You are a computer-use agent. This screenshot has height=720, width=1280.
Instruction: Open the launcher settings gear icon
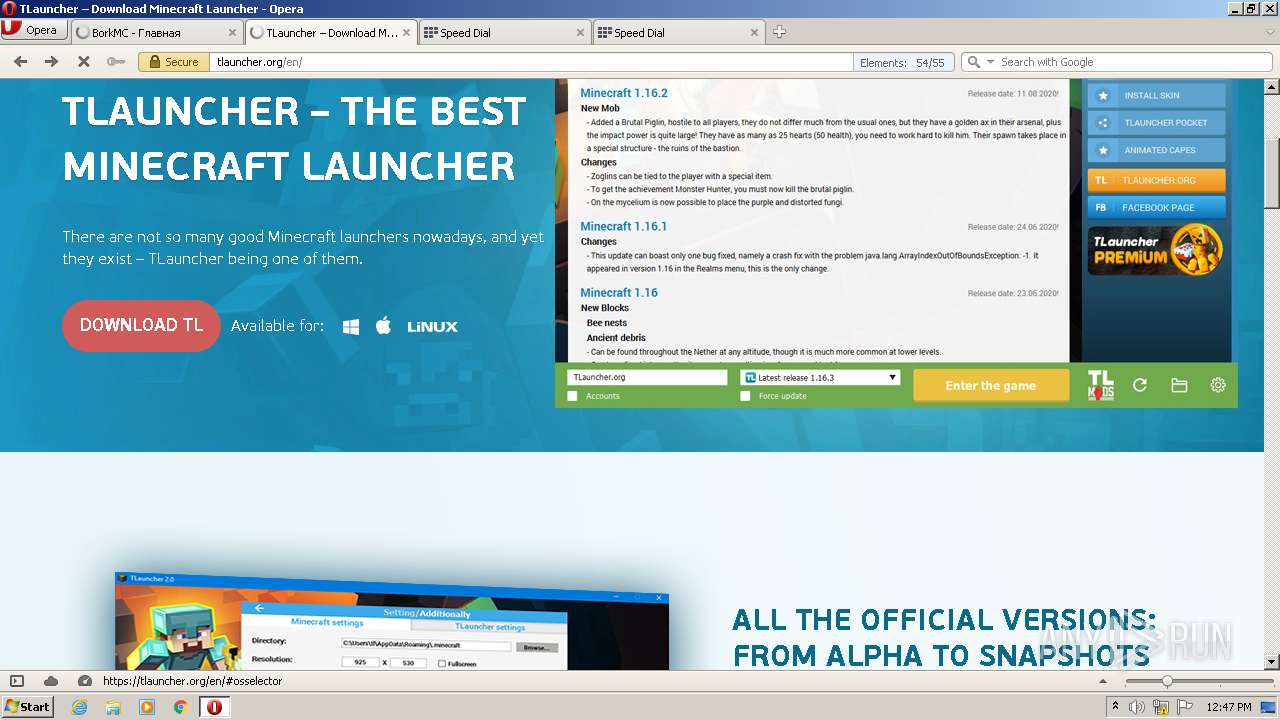pos(1218,385)
